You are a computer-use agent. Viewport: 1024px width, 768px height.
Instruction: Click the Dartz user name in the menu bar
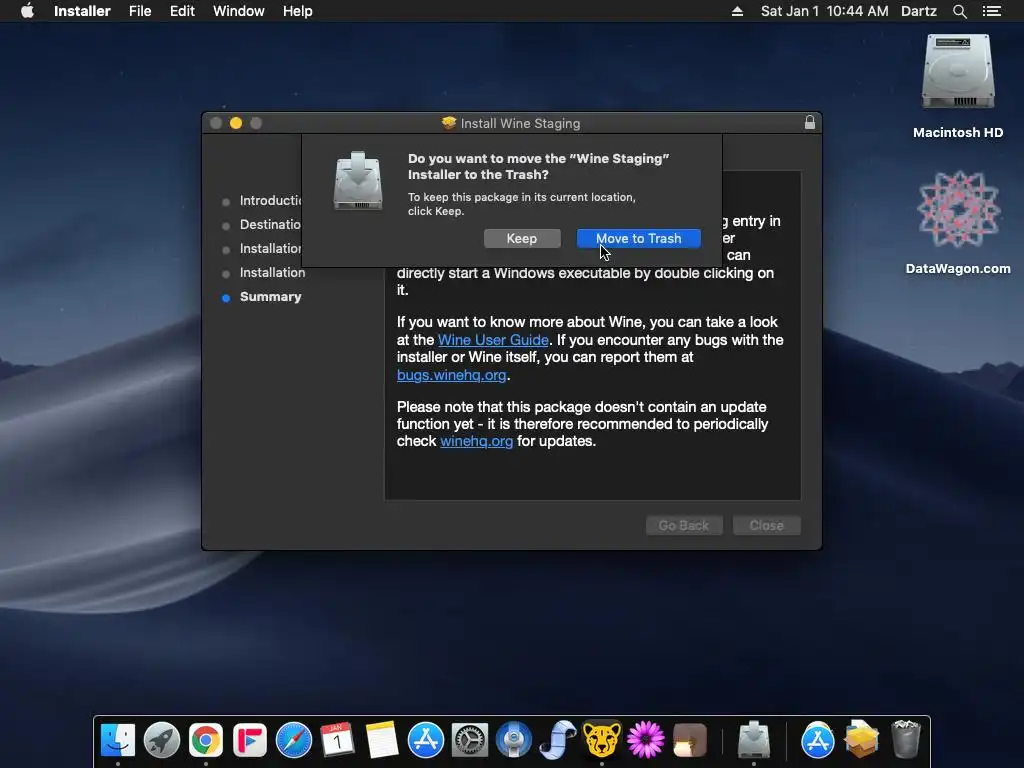coord(919,11)
